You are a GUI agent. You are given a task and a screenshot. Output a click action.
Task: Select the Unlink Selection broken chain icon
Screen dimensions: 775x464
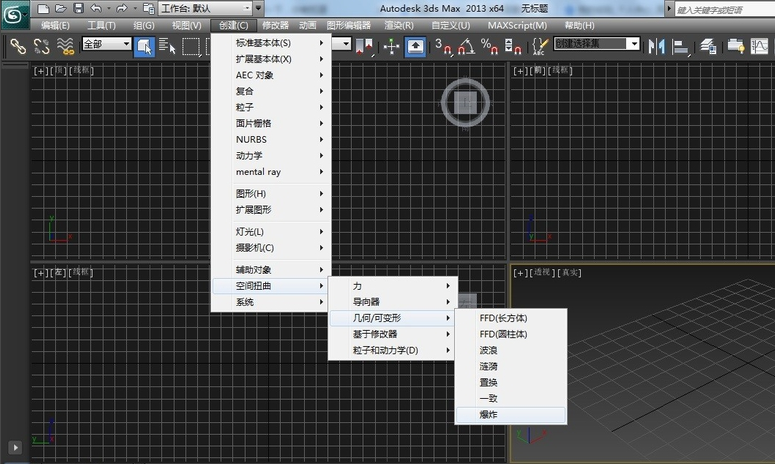42,46
